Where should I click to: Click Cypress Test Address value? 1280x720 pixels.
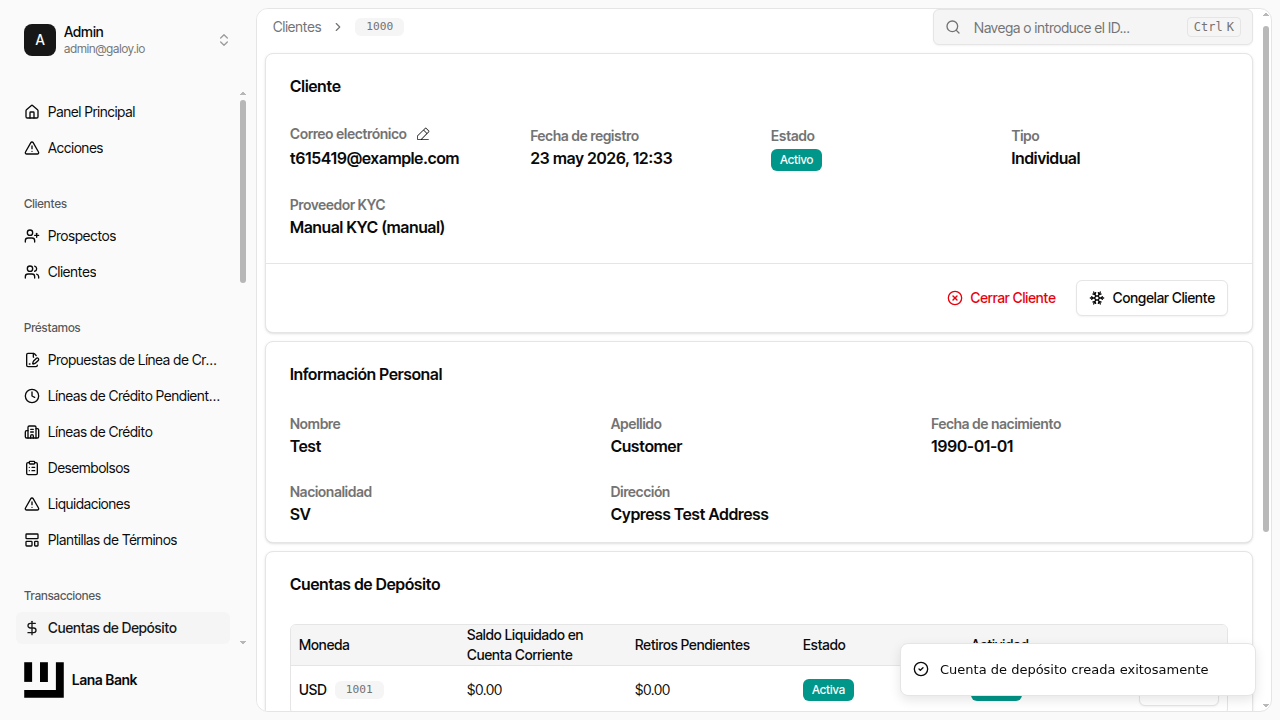click(690, 514)
